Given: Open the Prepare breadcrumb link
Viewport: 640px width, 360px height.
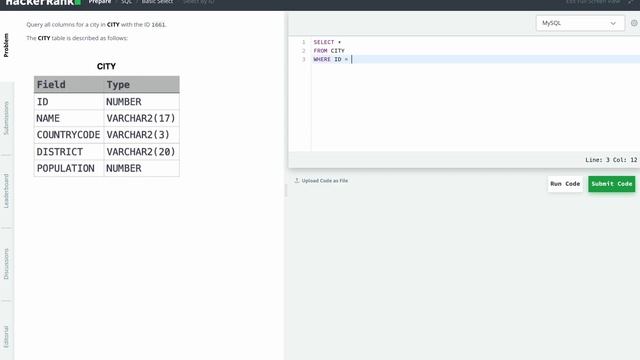Looking at the screenshot, I should [x=100, y=2].
